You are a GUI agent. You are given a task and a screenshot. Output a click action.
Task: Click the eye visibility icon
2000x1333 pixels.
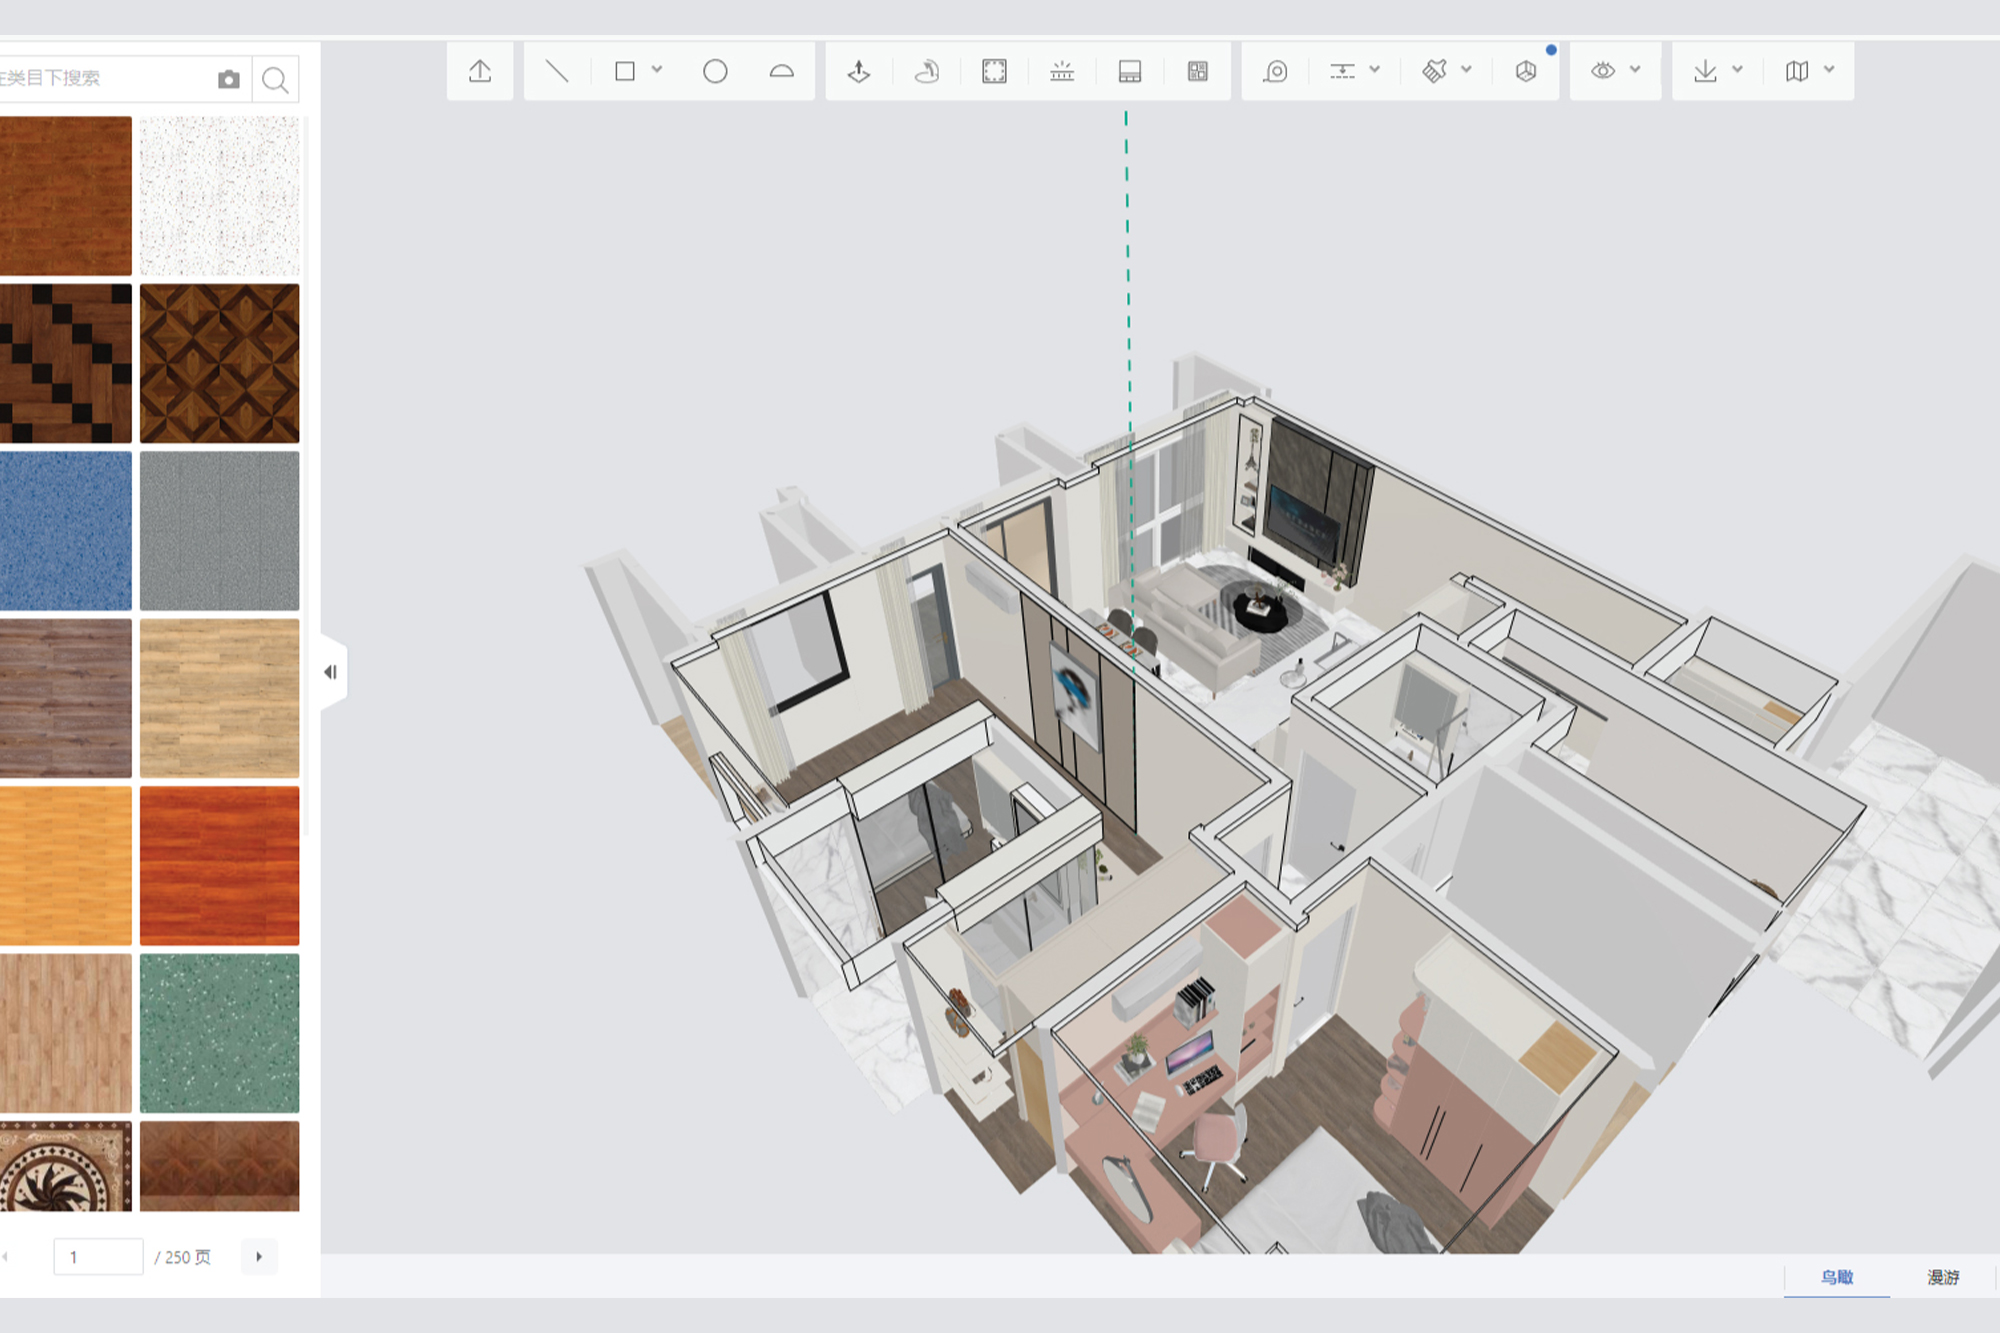(x=1602, y=71)
